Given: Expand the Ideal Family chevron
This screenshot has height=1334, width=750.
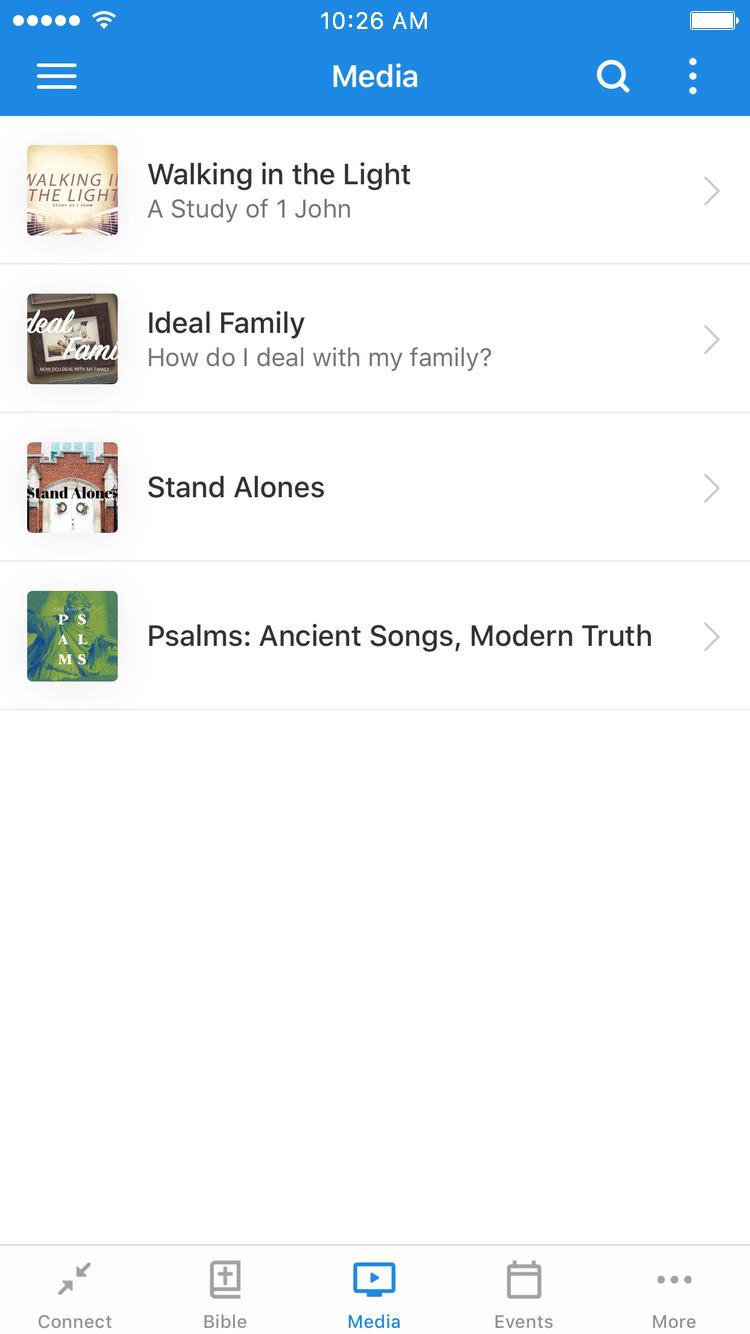Looking at the screenshot, I should click(711, 340).
